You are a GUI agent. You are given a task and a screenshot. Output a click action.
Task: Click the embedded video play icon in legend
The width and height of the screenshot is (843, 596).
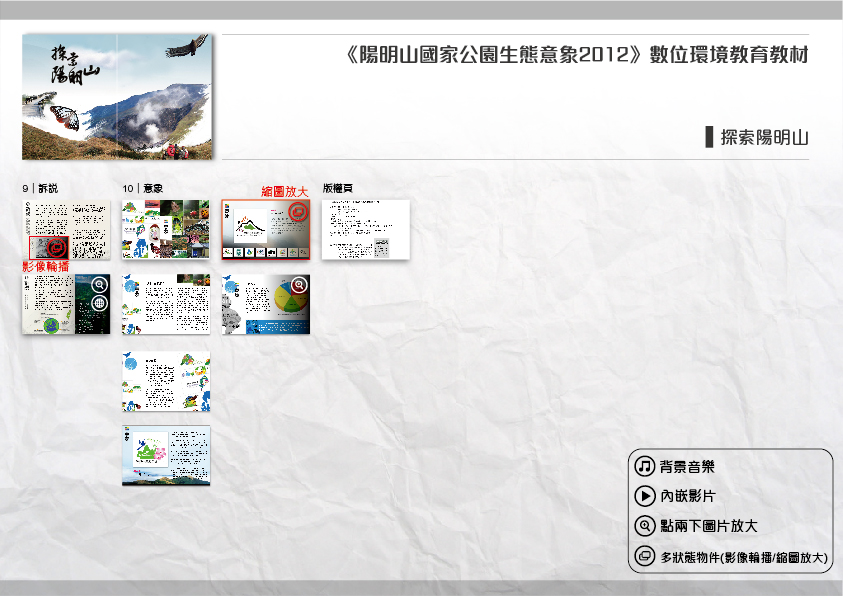[x=645, y=496]
